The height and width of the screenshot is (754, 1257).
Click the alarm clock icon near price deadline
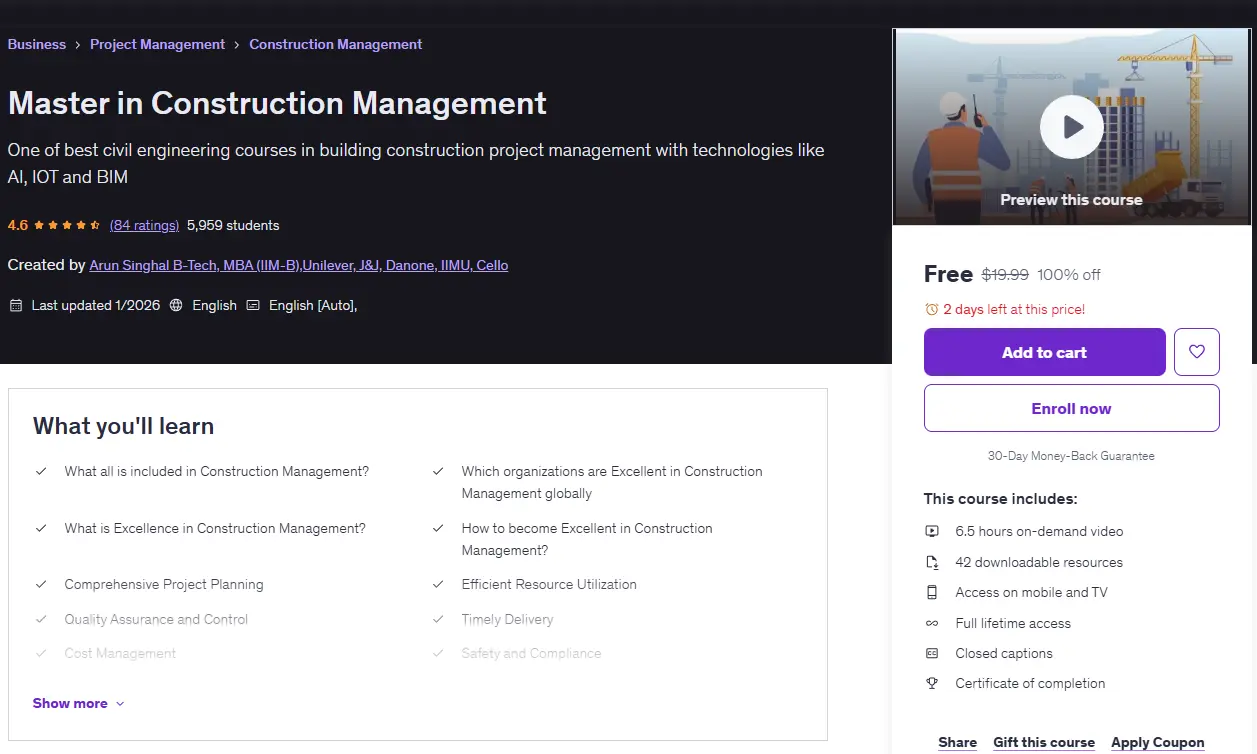[x=931, y=309]
